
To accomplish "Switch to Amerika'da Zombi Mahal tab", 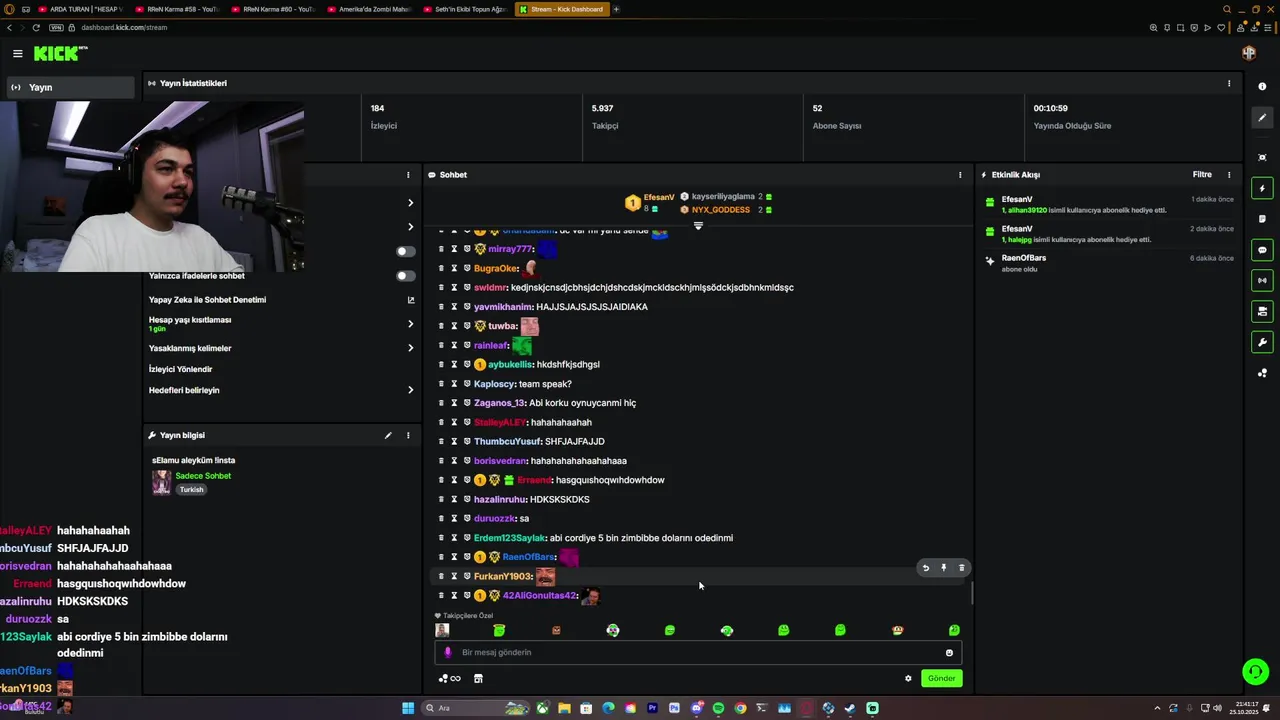I will [x=368, y=9].
